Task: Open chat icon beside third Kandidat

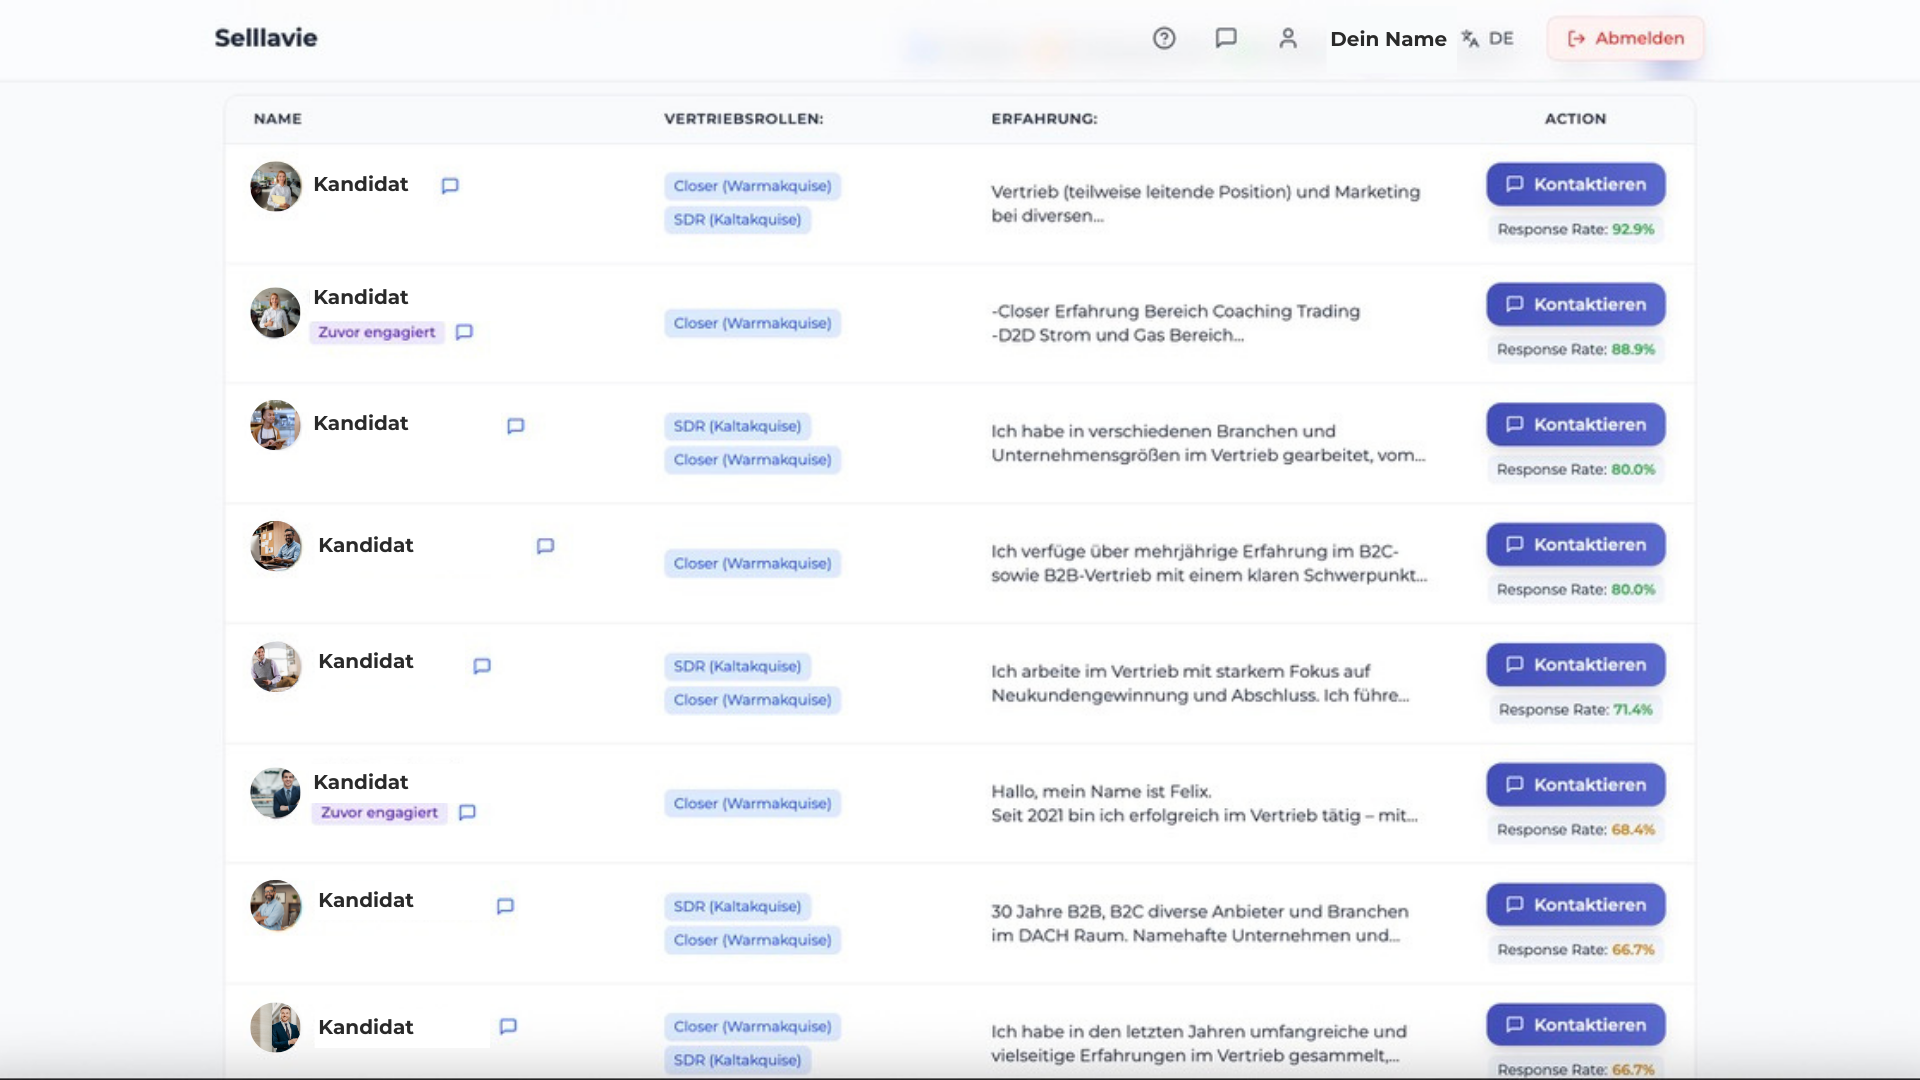Action: point(516,426)
